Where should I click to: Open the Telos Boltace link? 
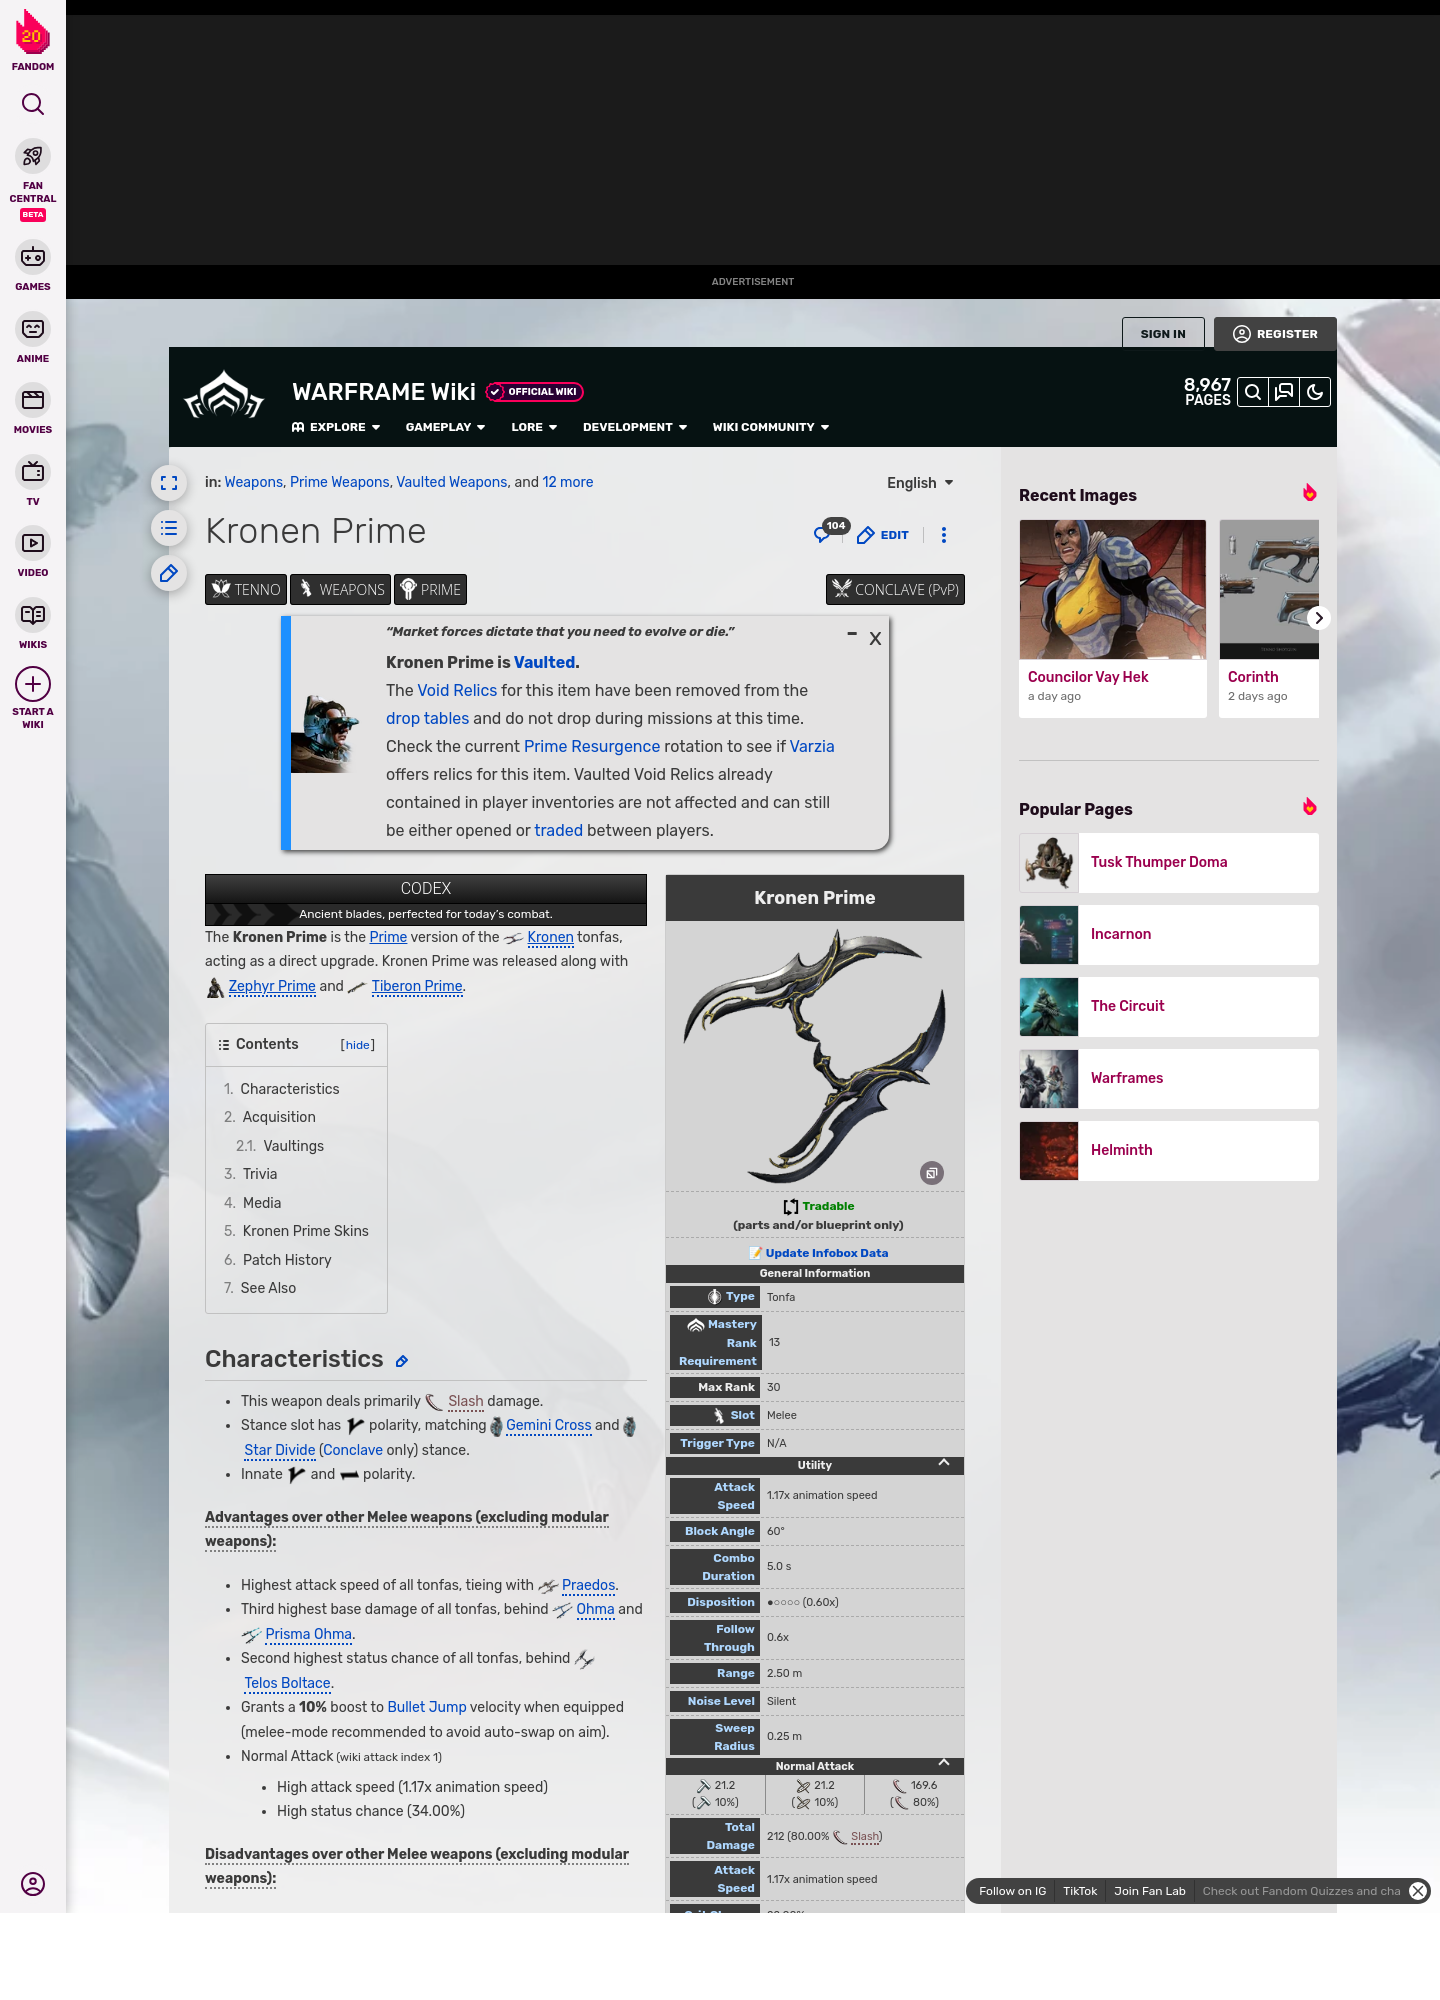(x=287, y=1683)
